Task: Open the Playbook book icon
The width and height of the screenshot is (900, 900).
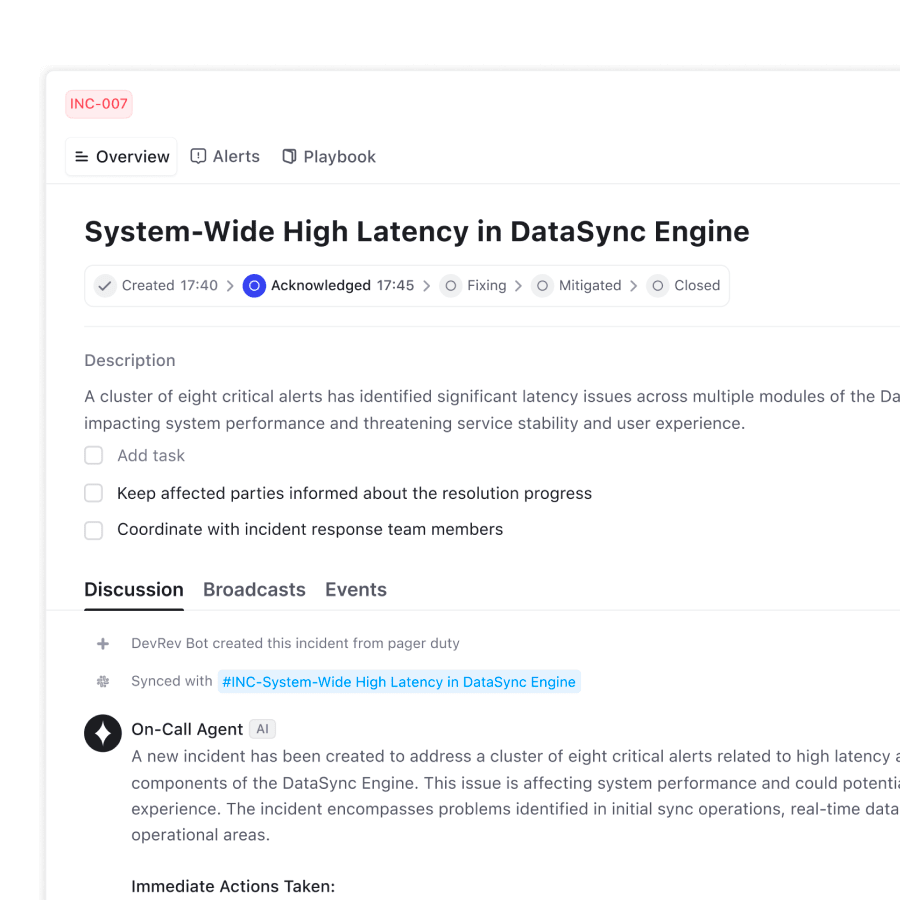Action: coord(288,156)
